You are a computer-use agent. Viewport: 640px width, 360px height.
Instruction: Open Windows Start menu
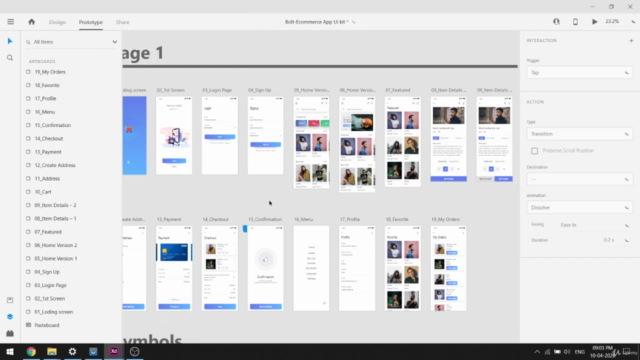point(10,351)
